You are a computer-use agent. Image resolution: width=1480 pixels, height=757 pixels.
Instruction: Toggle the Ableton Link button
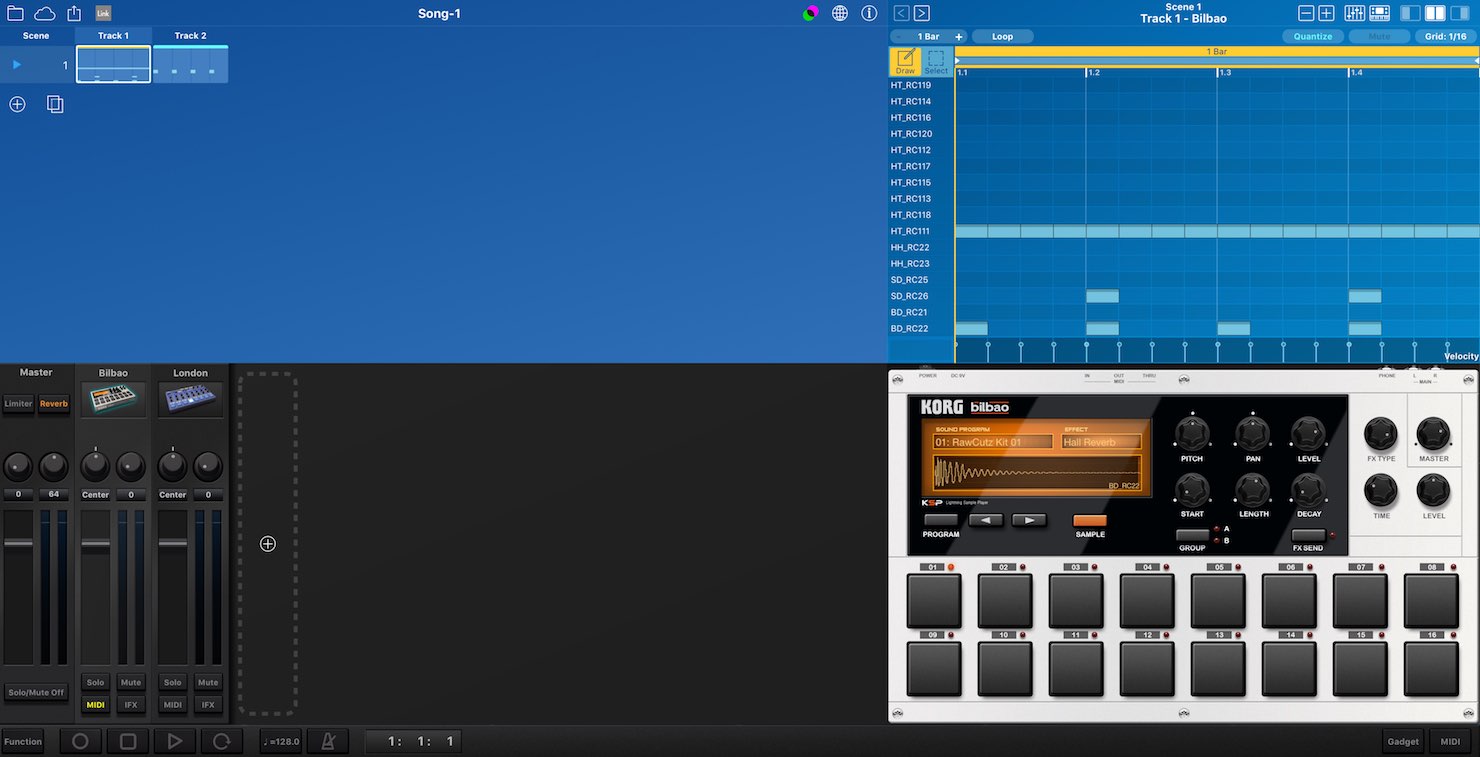pyautogui.click(x=103, y=13)
